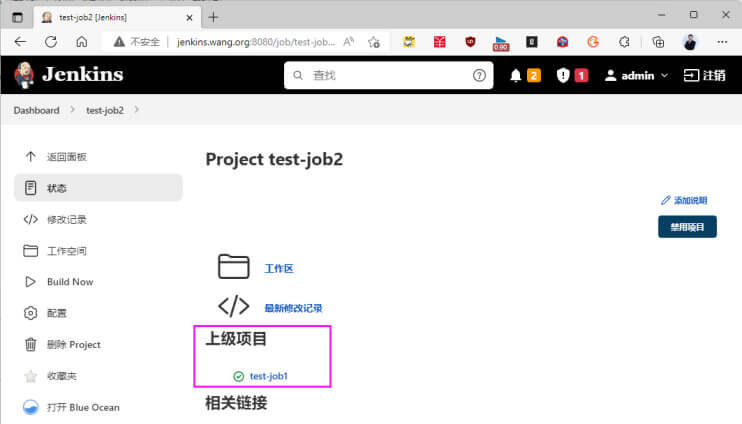
Task: Close the test-job2 [Jenkins] tab
Action: pos(189,18)
